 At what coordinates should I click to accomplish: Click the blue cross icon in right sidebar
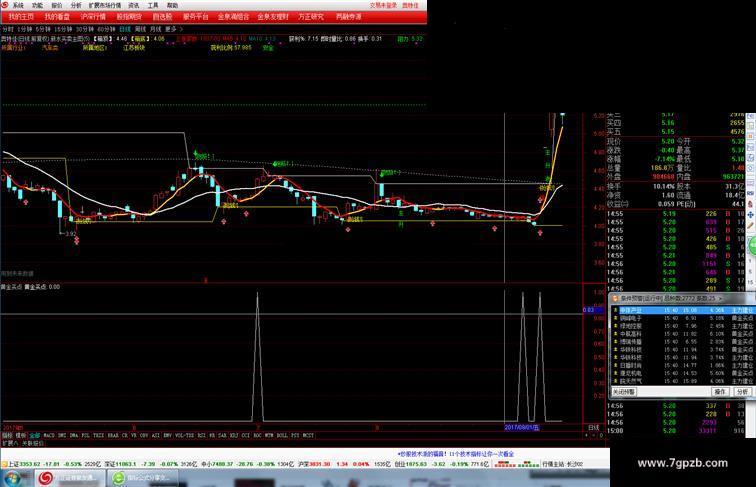[751, 215]
